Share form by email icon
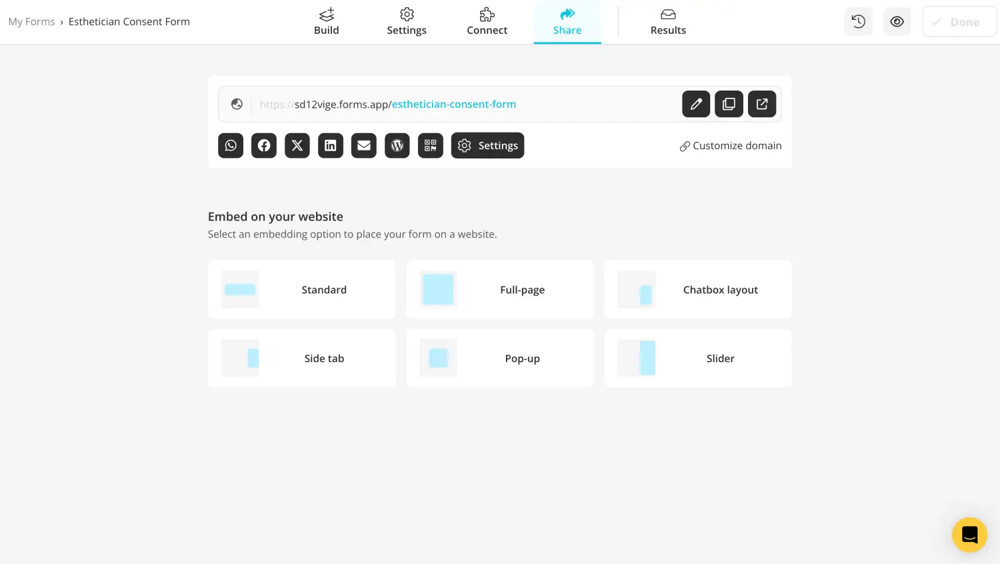 (364, 146)
